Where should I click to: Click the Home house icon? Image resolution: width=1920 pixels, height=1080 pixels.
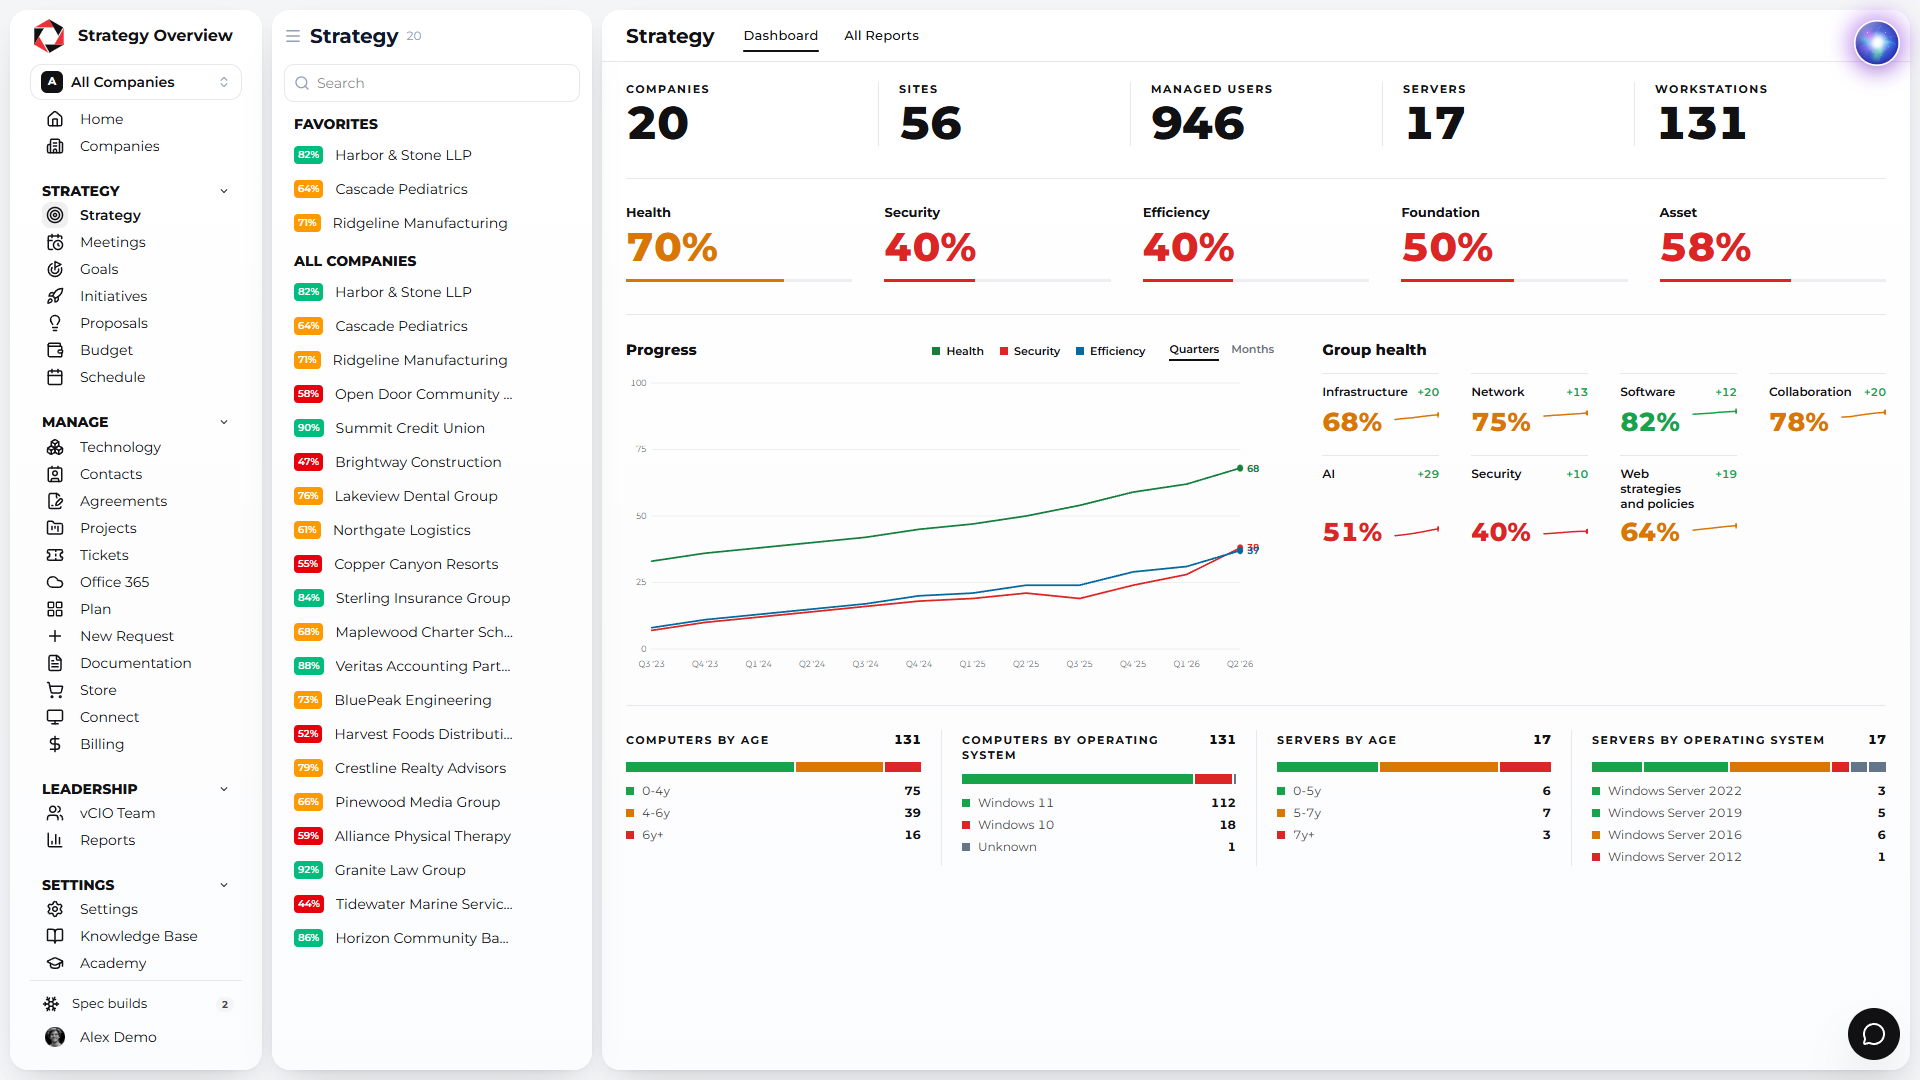click(x=55, y=119)
